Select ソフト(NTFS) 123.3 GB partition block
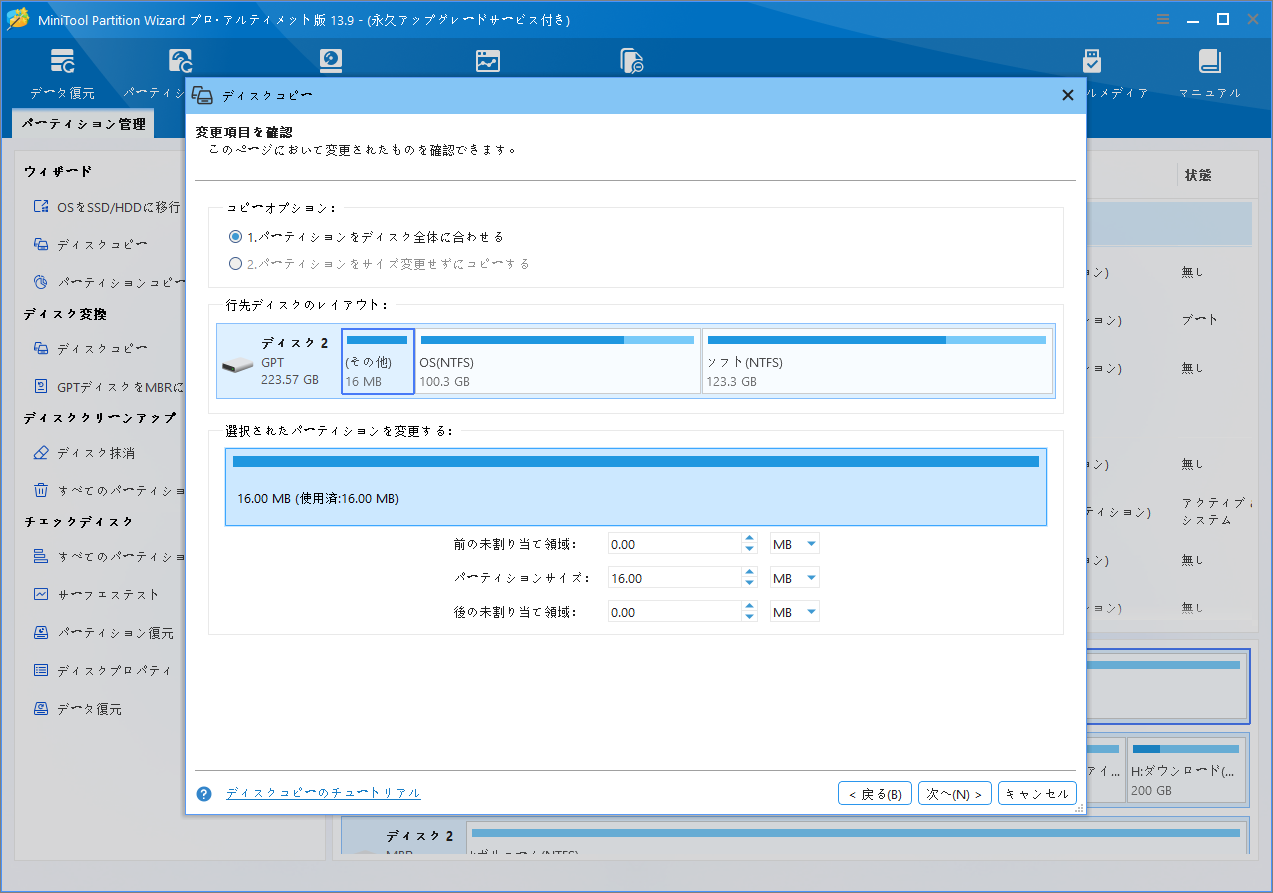The image size is (1273, 893). 878,361
